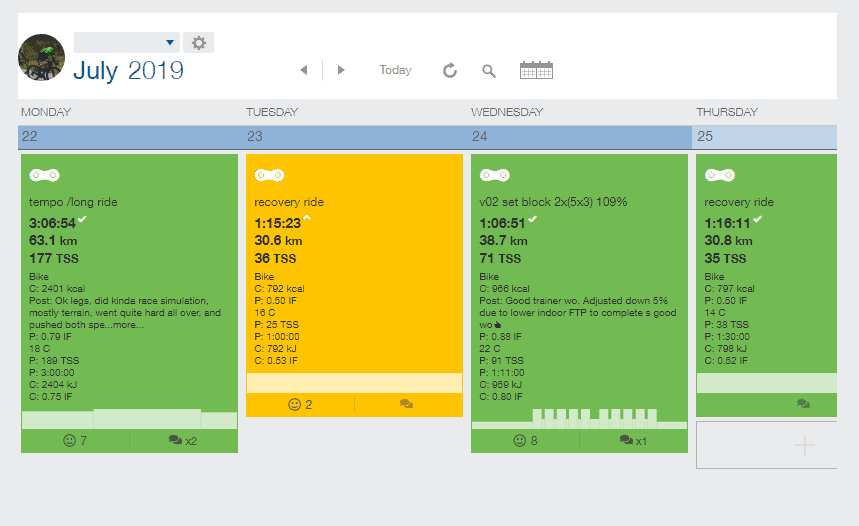Open the v02 set block workout title
859x526 pixels.
(x=553, y=202)
